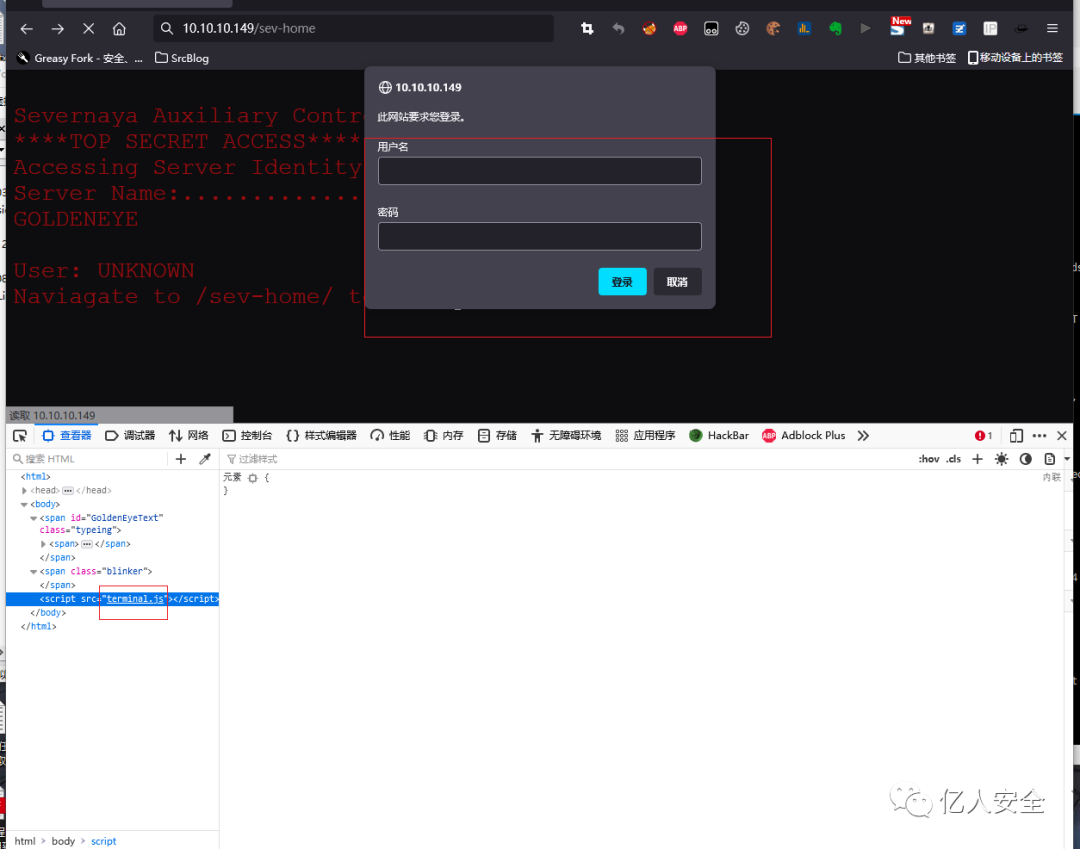
Task: Select the script breadcrumb at bottom
Action: tap(103, 841)
